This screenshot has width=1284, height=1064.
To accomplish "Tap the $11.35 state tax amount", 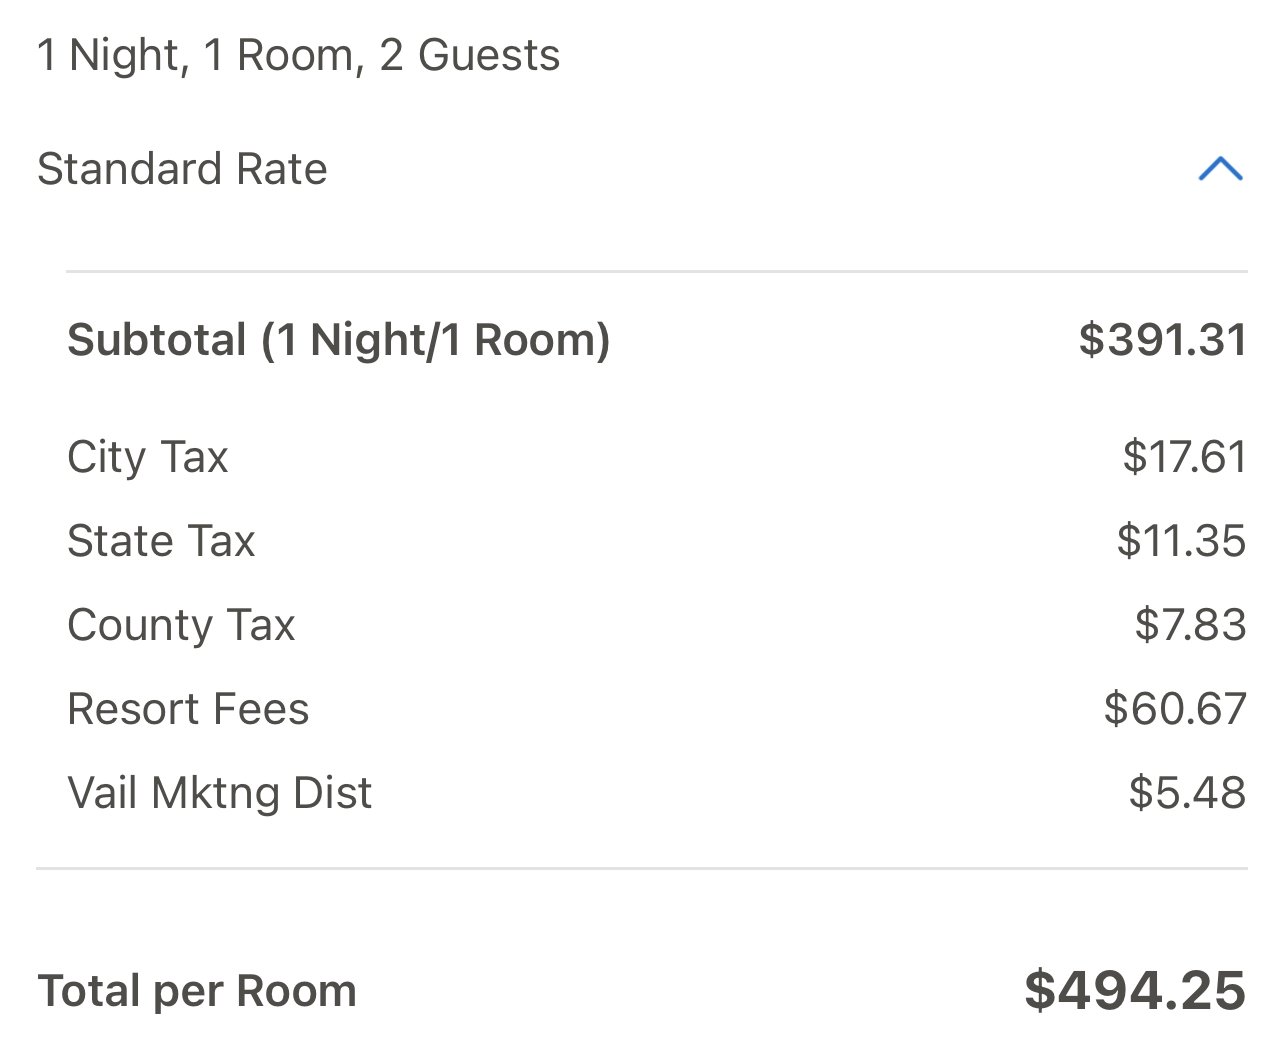I will [x=1181, y=541].
